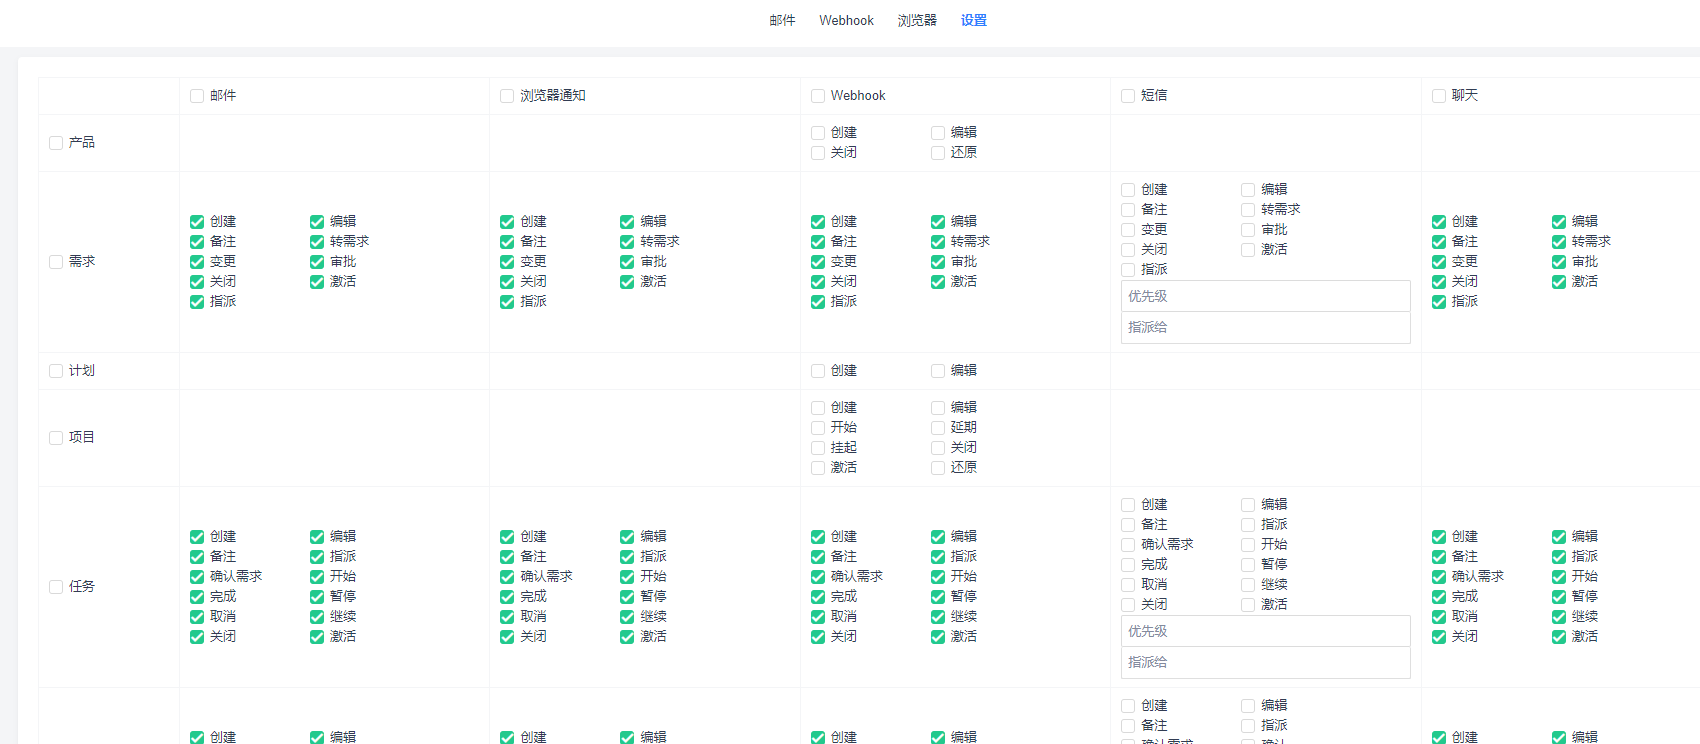1700x744 pixels.
Task: Enable the 浏览器通知 column header checkbox
Action: click(507, 96)
